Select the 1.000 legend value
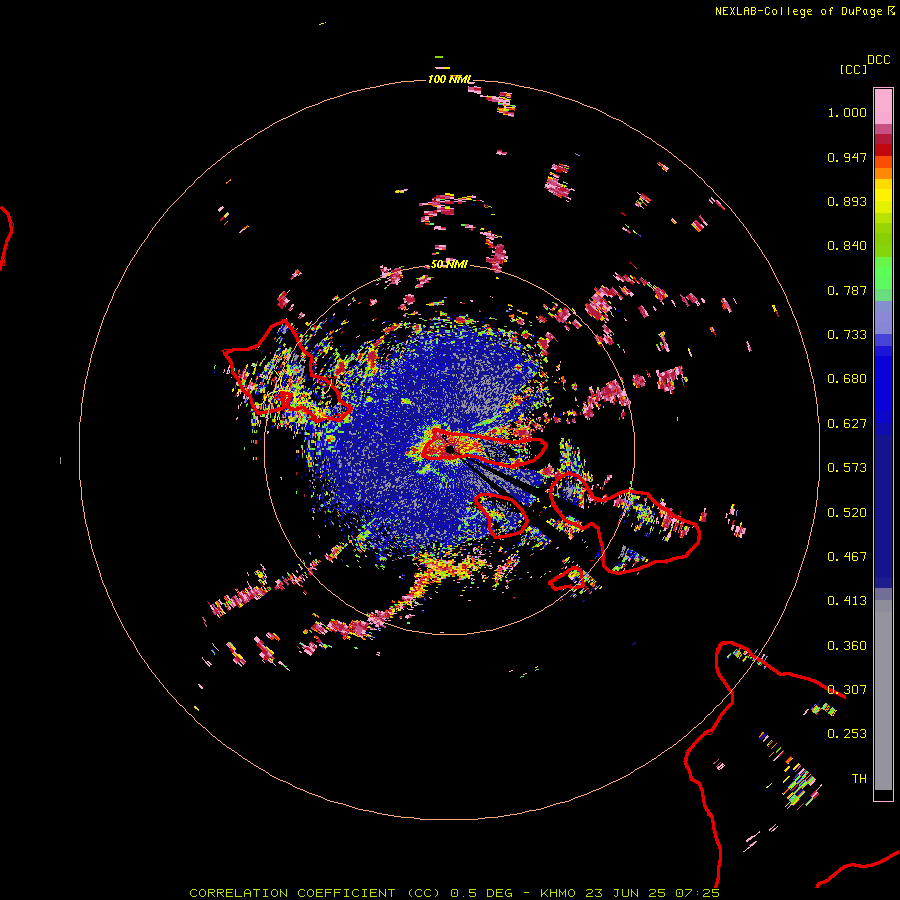The image size is (900, 900). (847, 112)
